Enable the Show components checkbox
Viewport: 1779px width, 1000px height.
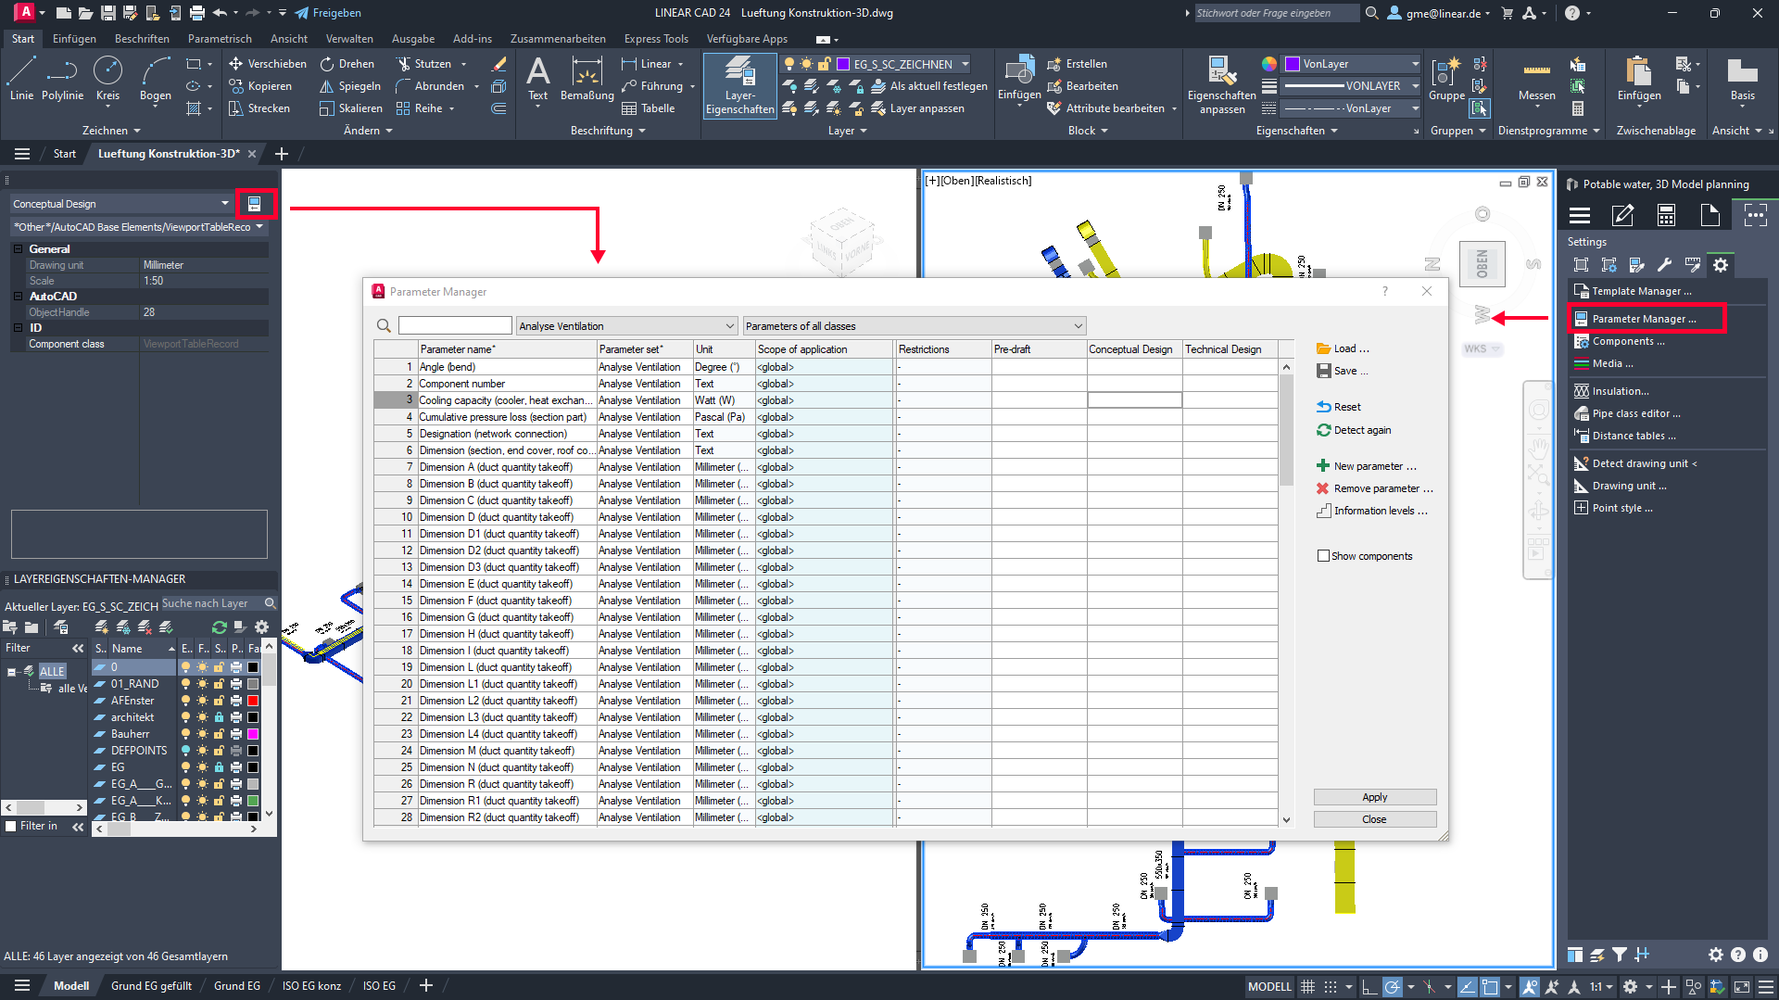pyautogui.click(x=1323, y=556)
